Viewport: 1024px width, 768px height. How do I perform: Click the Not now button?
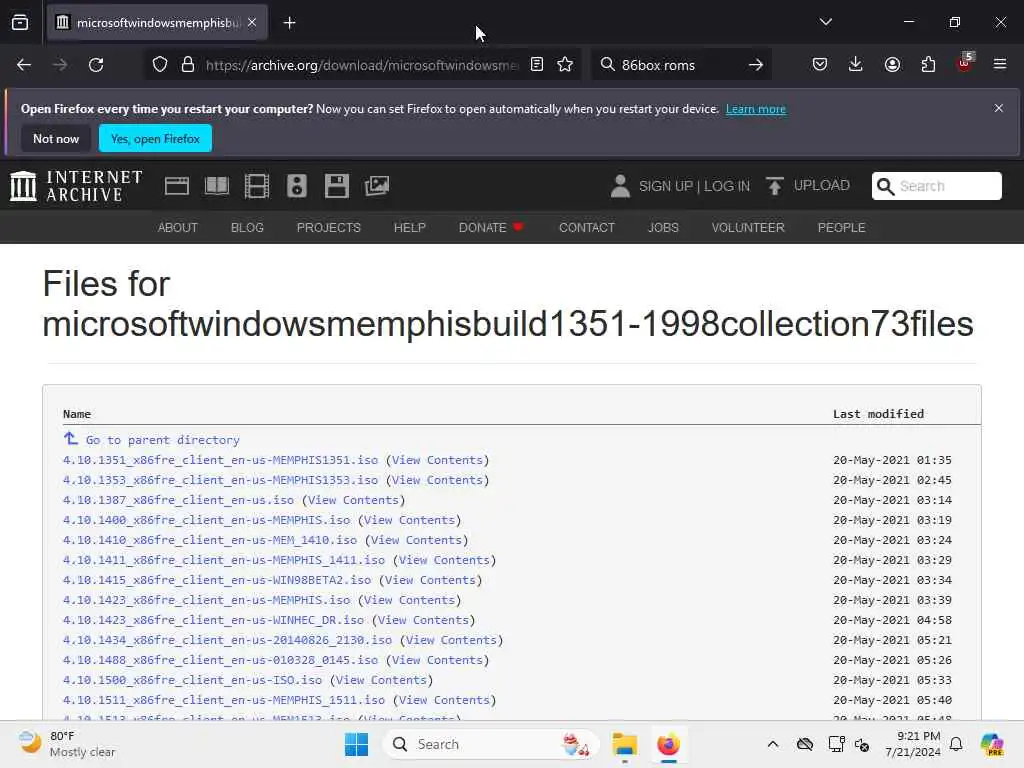tap(56, 138)
